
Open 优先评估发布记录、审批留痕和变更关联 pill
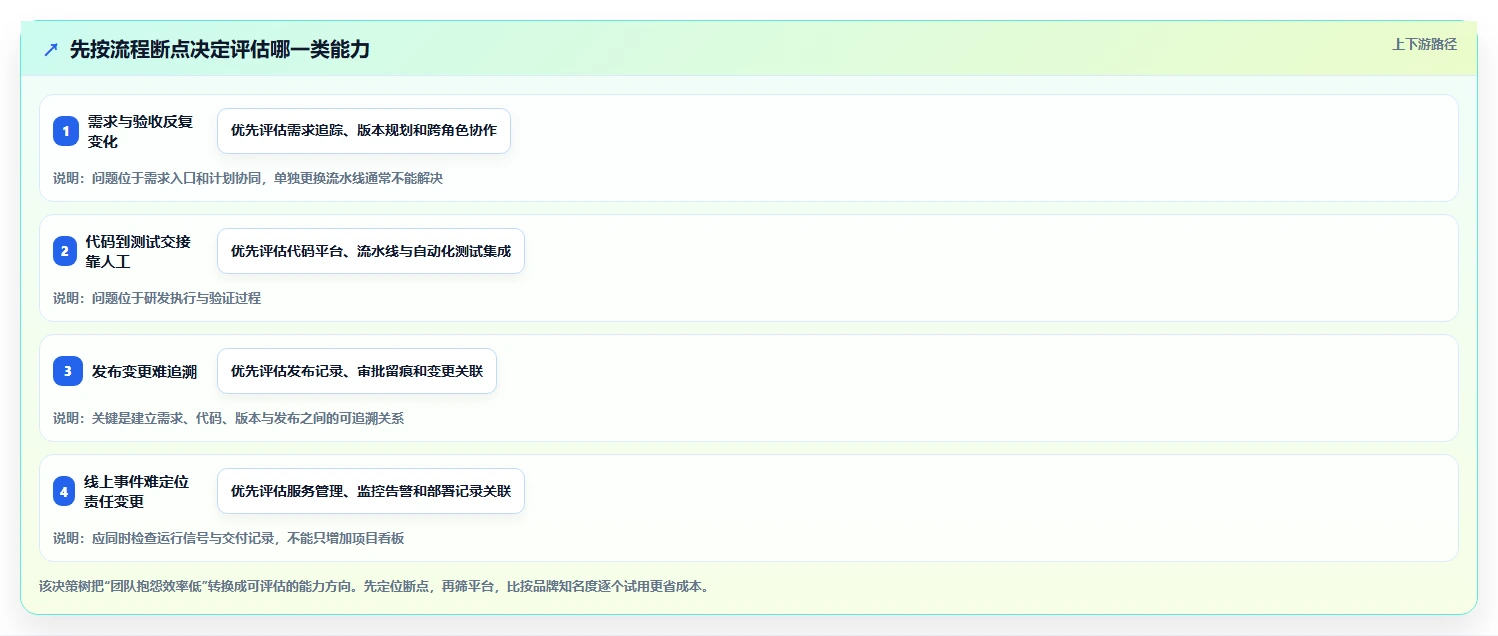pyautogui.click(x=357, y=371)
